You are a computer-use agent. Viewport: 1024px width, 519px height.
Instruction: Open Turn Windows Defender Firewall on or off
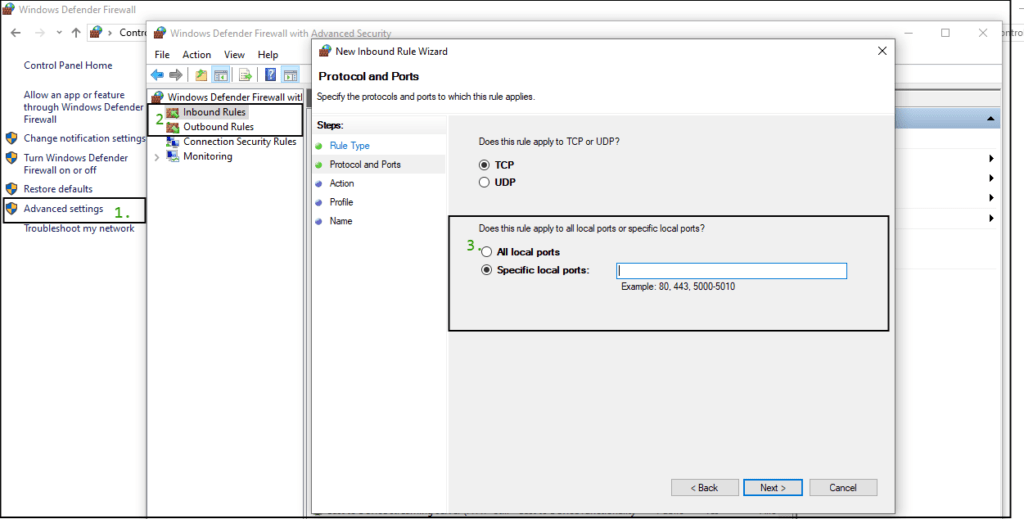click(76, 164)
